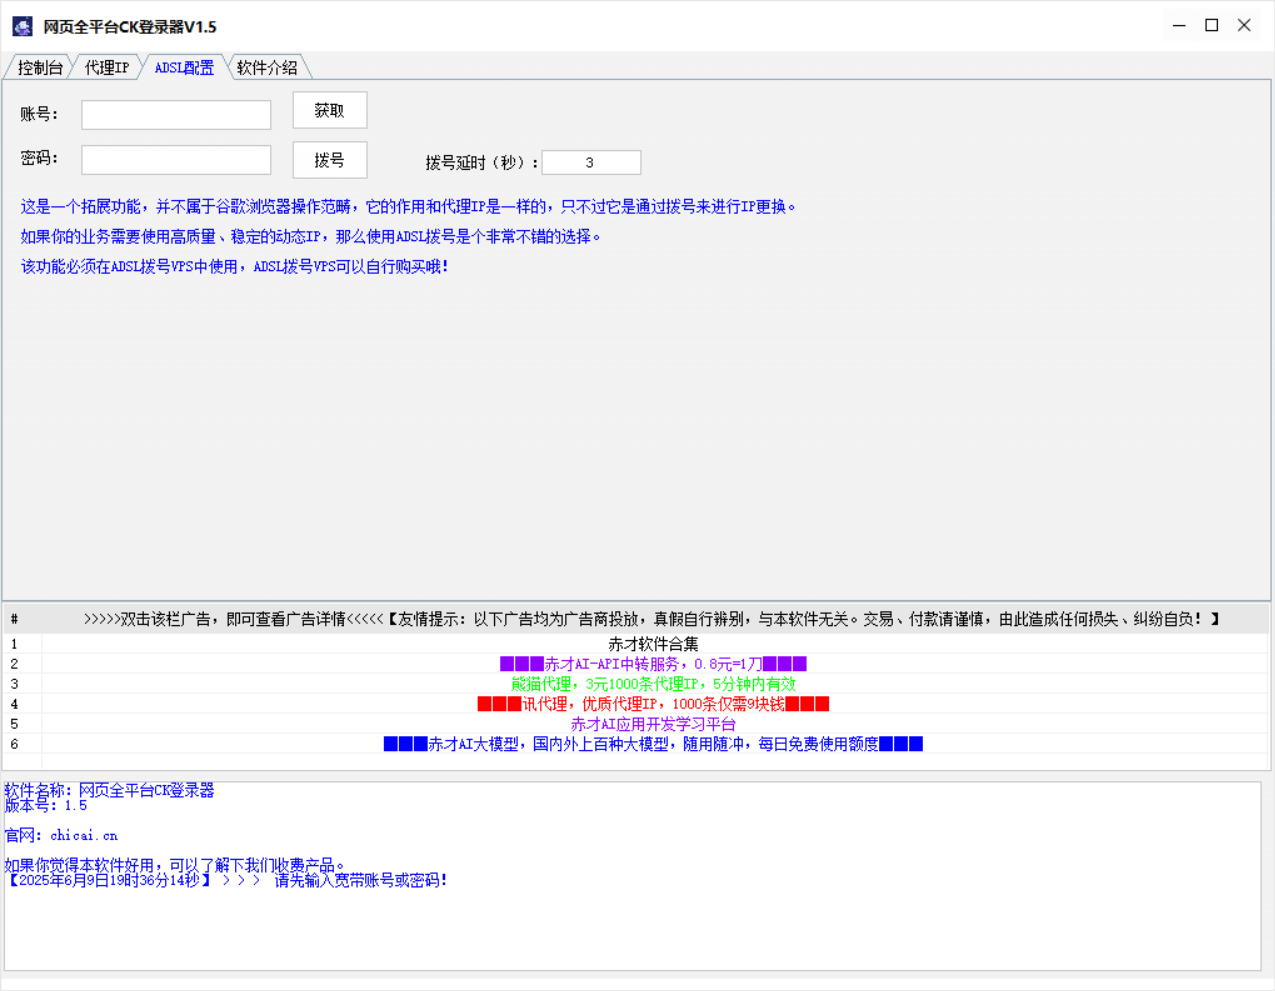Click the 拨号 button

(330, 160)
